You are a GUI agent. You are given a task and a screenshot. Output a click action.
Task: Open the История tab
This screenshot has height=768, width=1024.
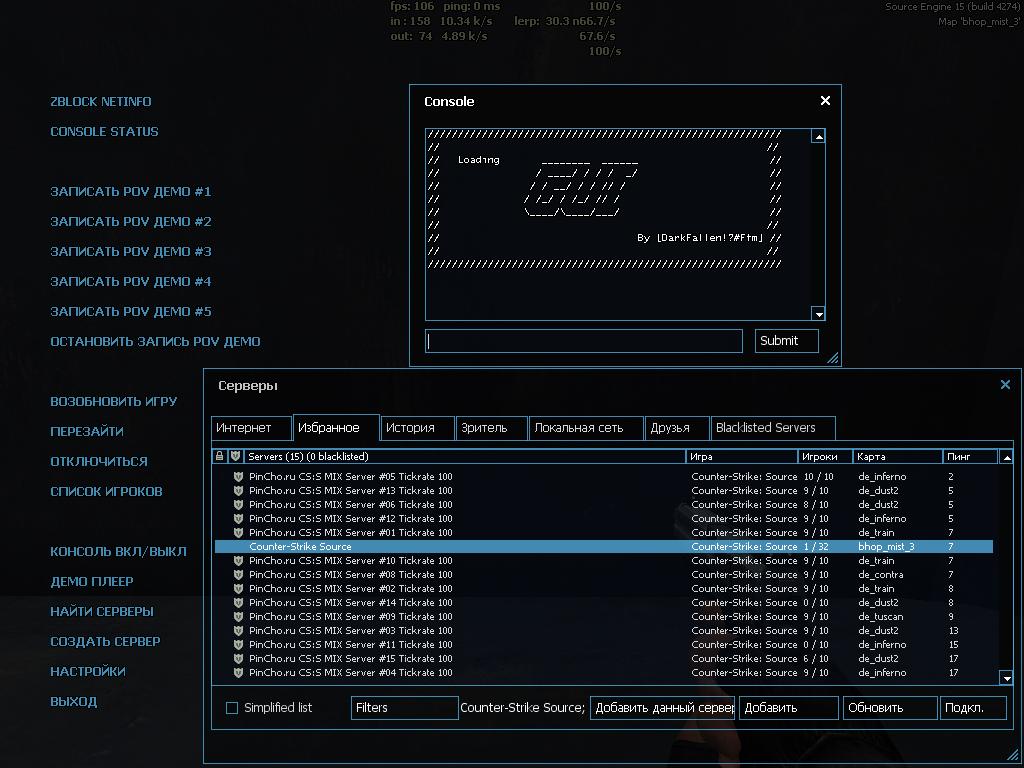[417, 428]
